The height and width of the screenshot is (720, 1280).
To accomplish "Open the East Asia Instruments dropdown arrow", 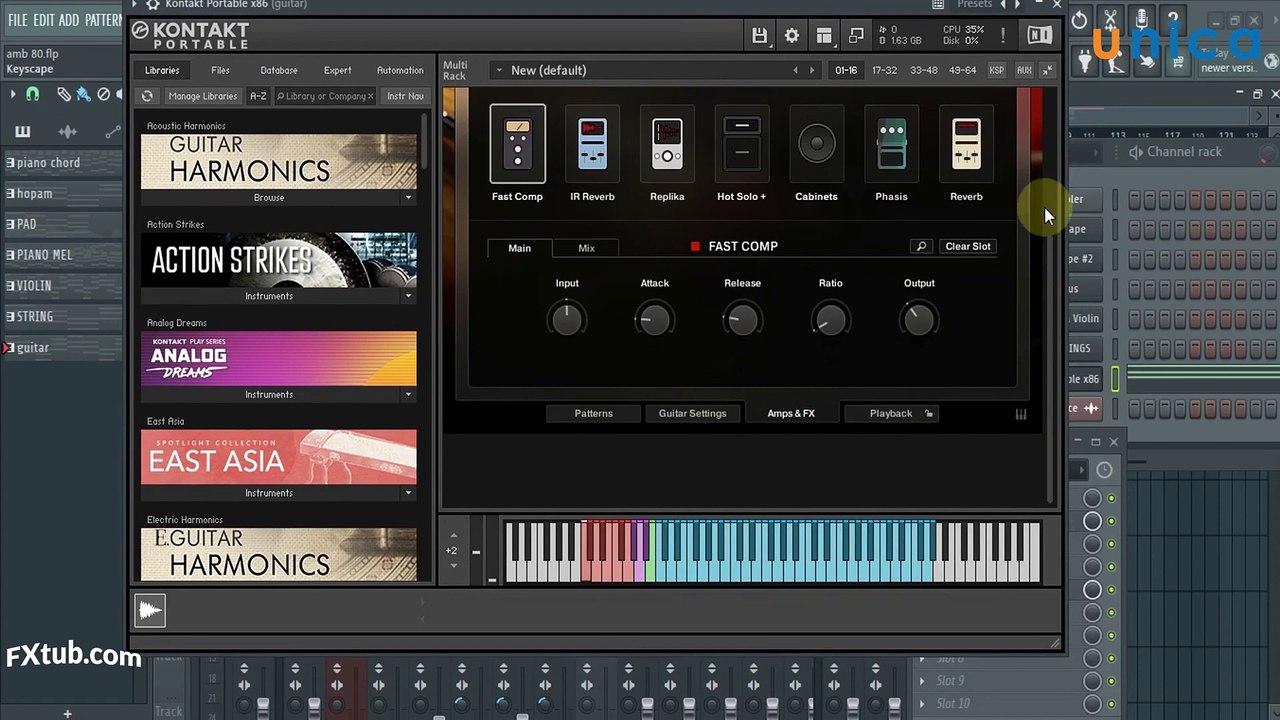I will pos(408,493).
